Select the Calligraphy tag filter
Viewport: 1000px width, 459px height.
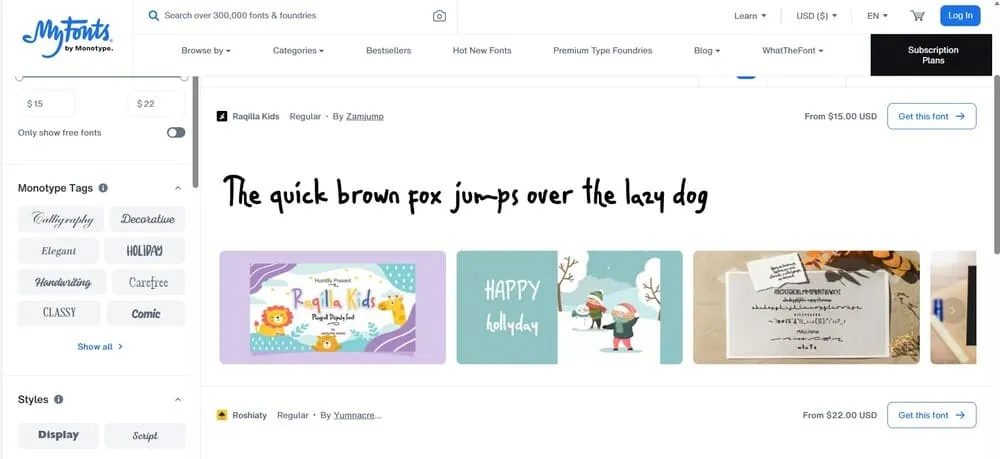pos(60,219)
